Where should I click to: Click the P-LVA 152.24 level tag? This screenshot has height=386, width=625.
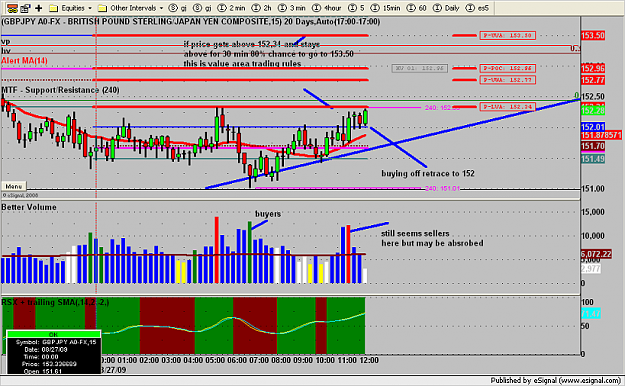pyautogui.click(x=507, y=107)
